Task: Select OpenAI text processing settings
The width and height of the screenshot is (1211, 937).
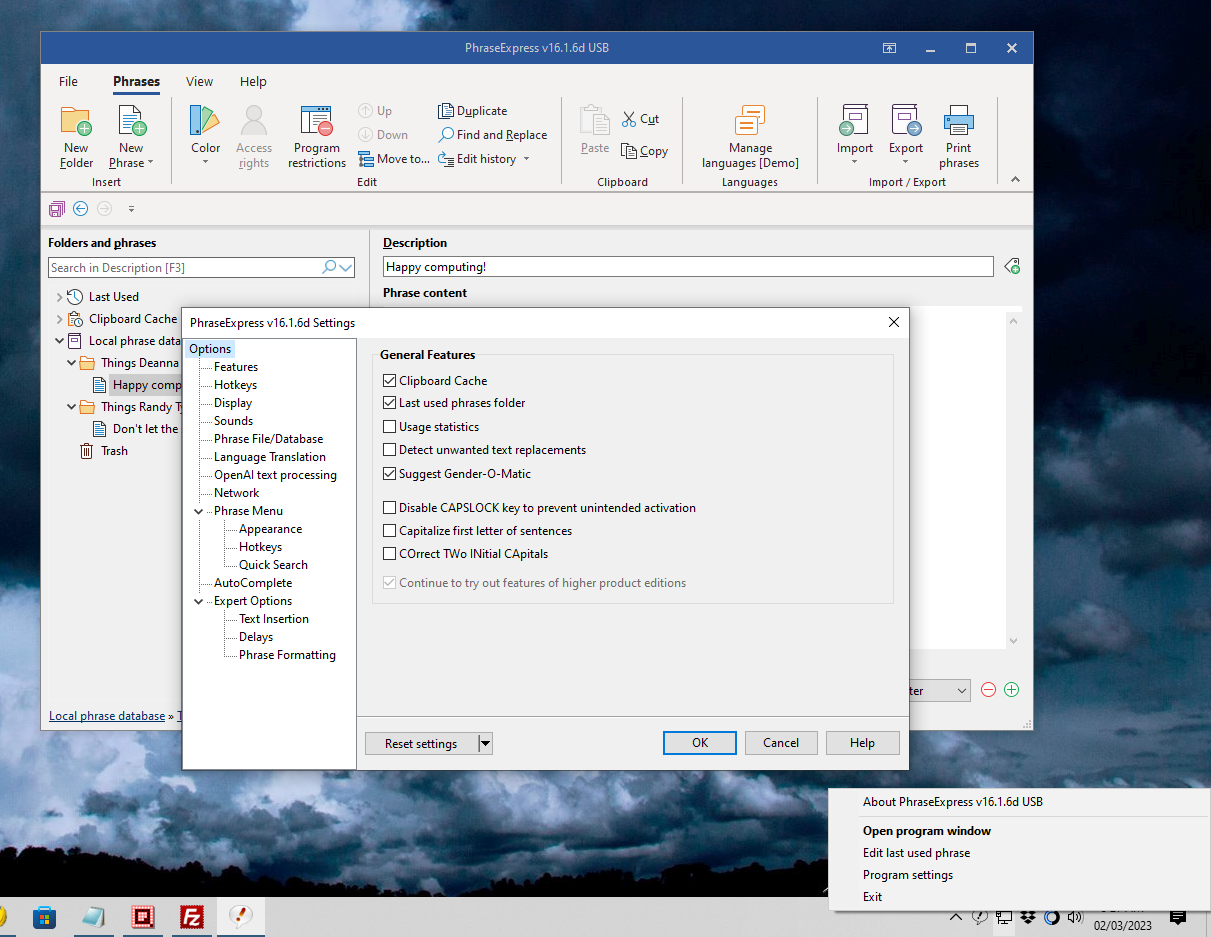Action: pyautogui.click(x=275, y=475)
